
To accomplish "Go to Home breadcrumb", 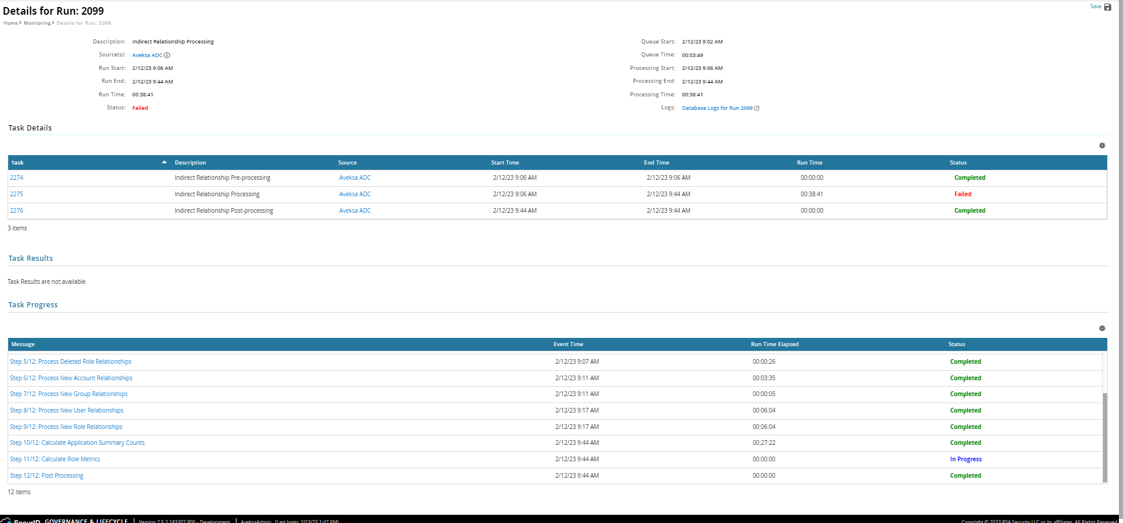I will (x=10, y=23).
